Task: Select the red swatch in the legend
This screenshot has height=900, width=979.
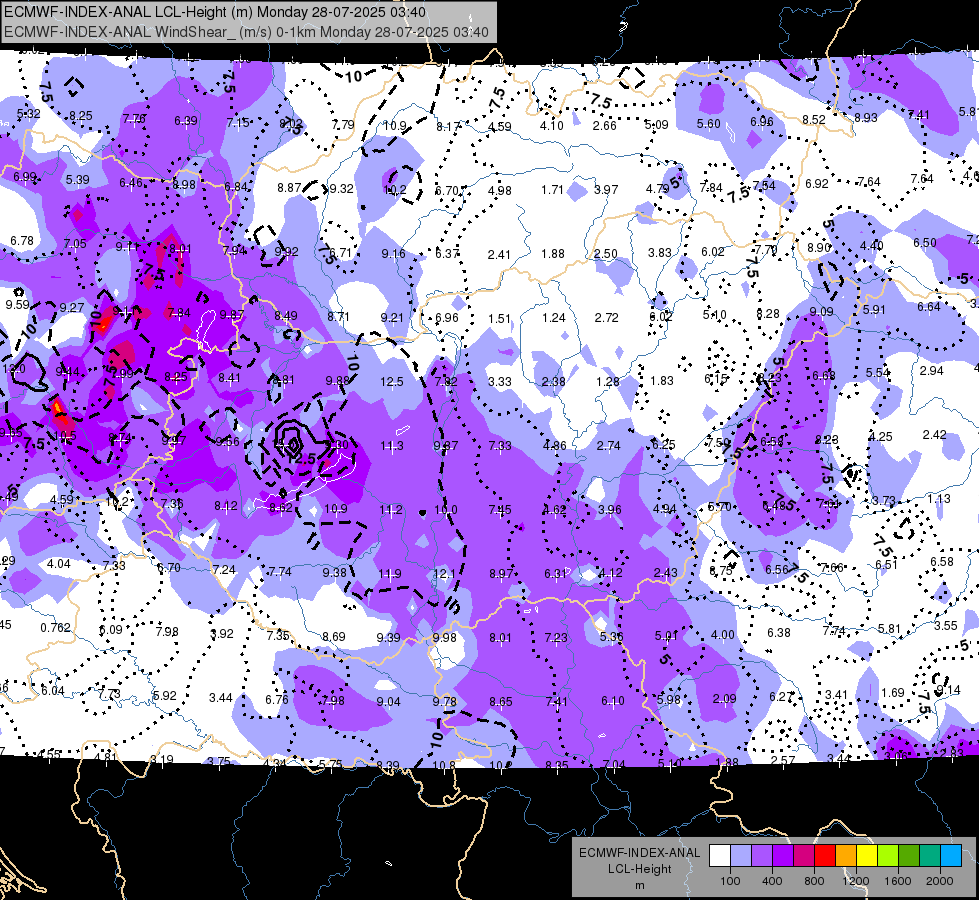Action: [x=825, y=856]
